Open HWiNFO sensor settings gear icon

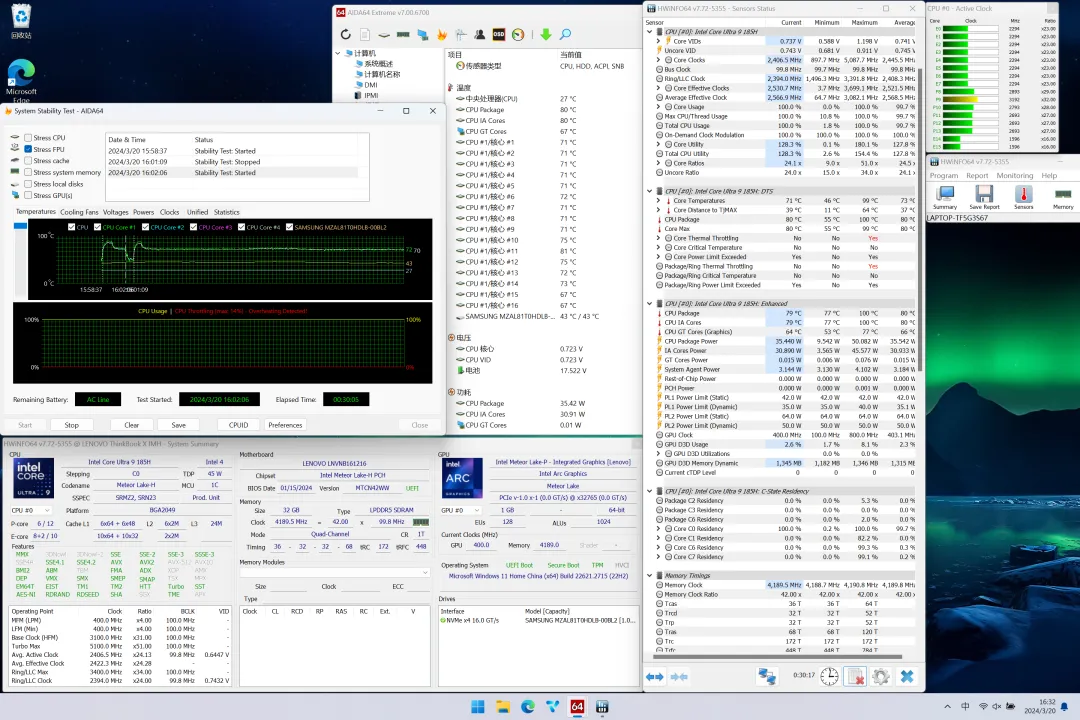pos(881,677)
